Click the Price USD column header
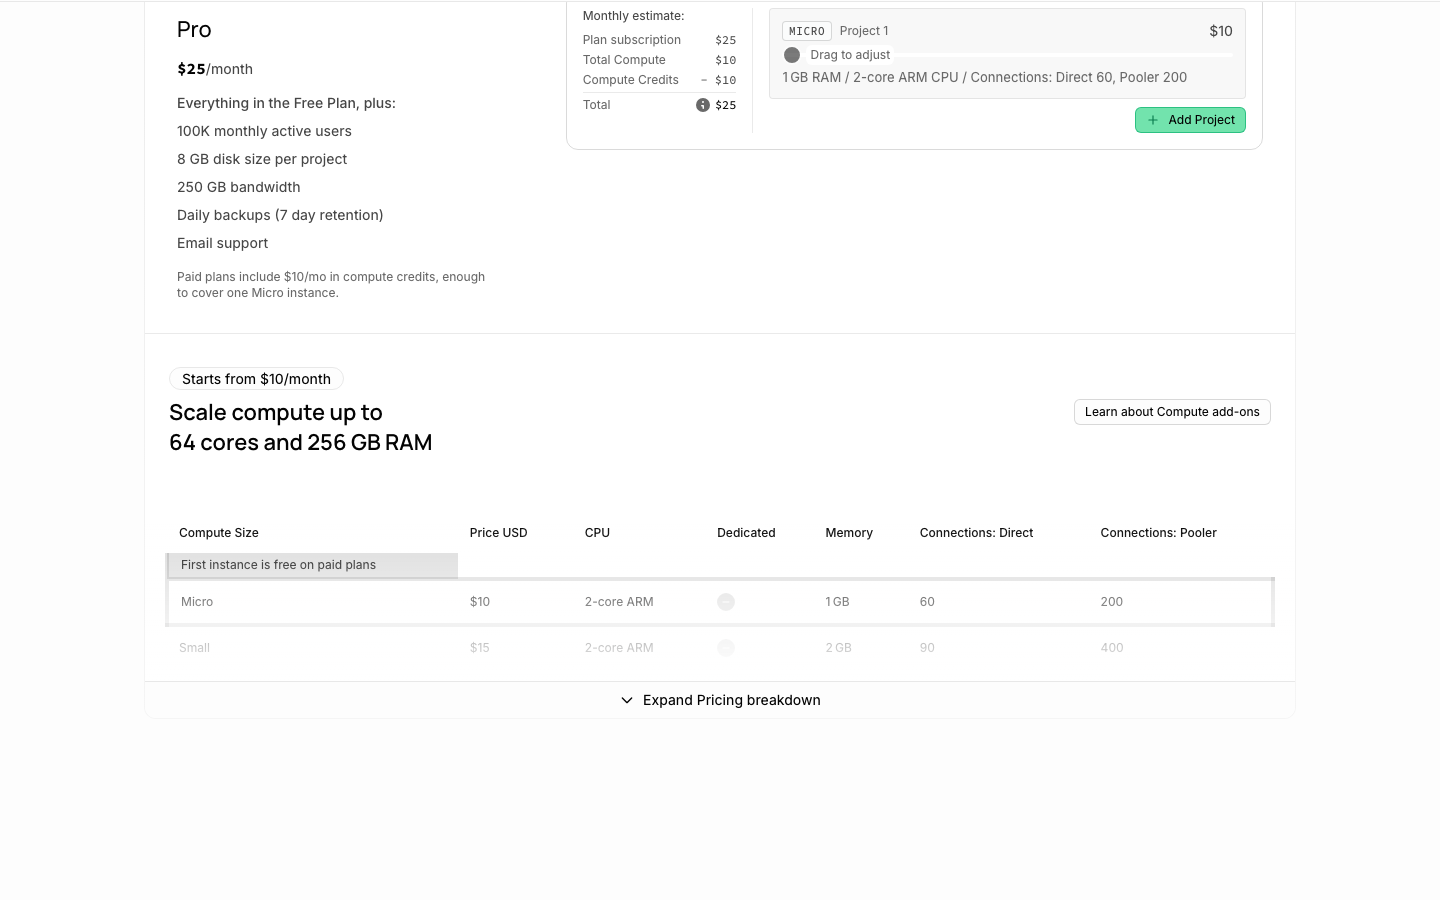The height and width of the screenshot is (900, 1440). tap(498, 533)
